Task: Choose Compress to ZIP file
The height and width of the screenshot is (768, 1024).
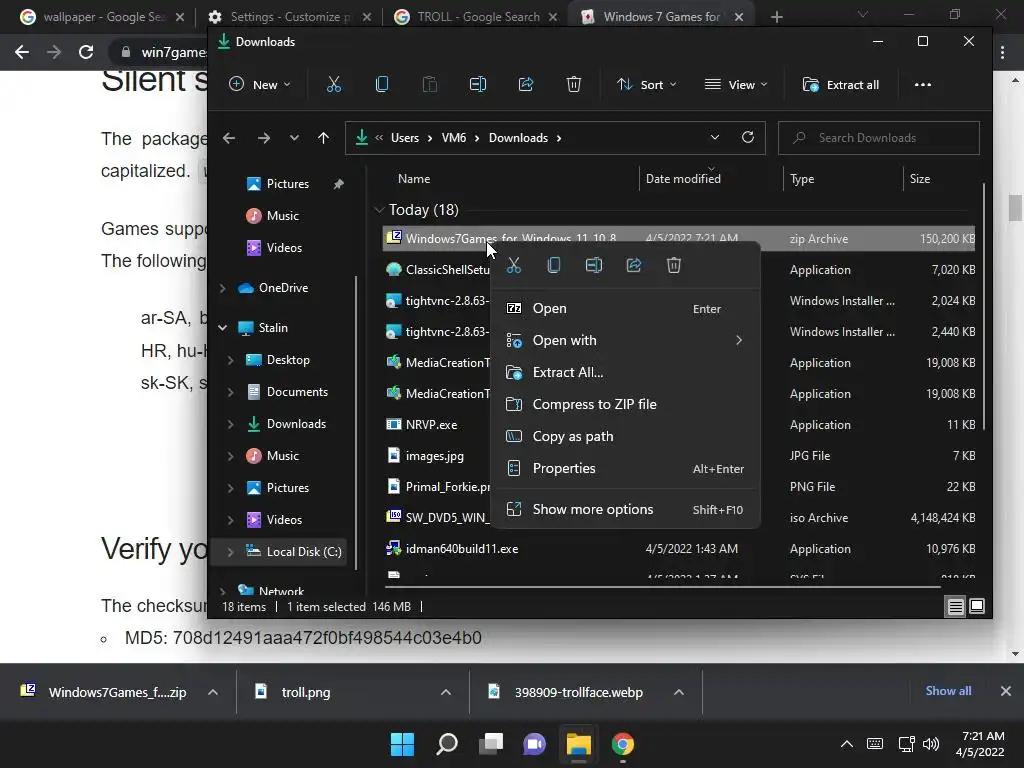Action: tap(626, 404)
